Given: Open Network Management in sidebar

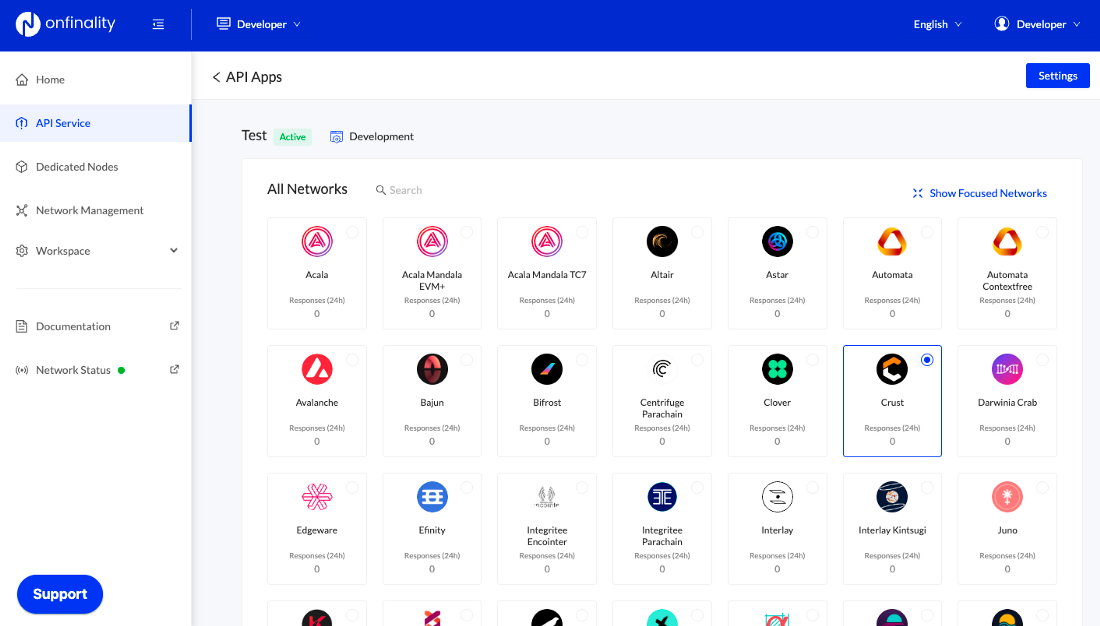Looking at the screenshot, I should [x=95, y=210].
